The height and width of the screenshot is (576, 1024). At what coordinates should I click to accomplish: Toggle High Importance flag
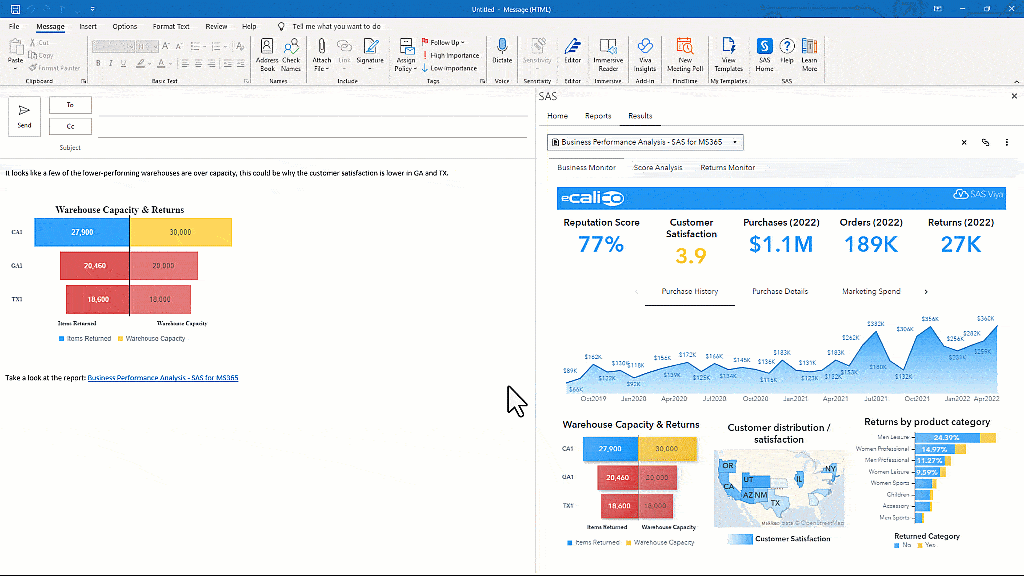(x=451, y=56)
